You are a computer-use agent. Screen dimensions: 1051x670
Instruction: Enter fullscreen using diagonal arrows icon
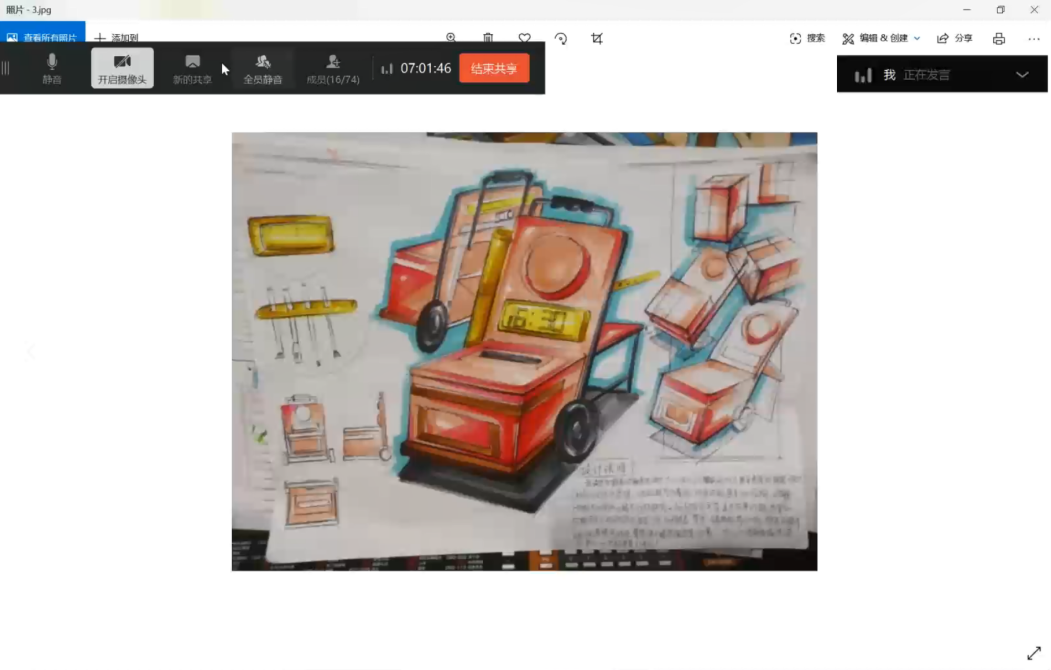1033,653
